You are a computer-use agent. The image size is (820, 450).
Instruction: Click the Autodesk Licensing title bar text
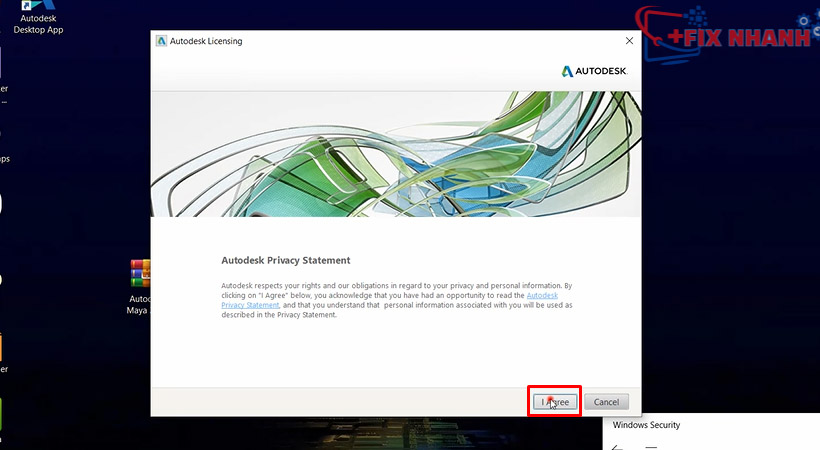(x=206, y=41)
